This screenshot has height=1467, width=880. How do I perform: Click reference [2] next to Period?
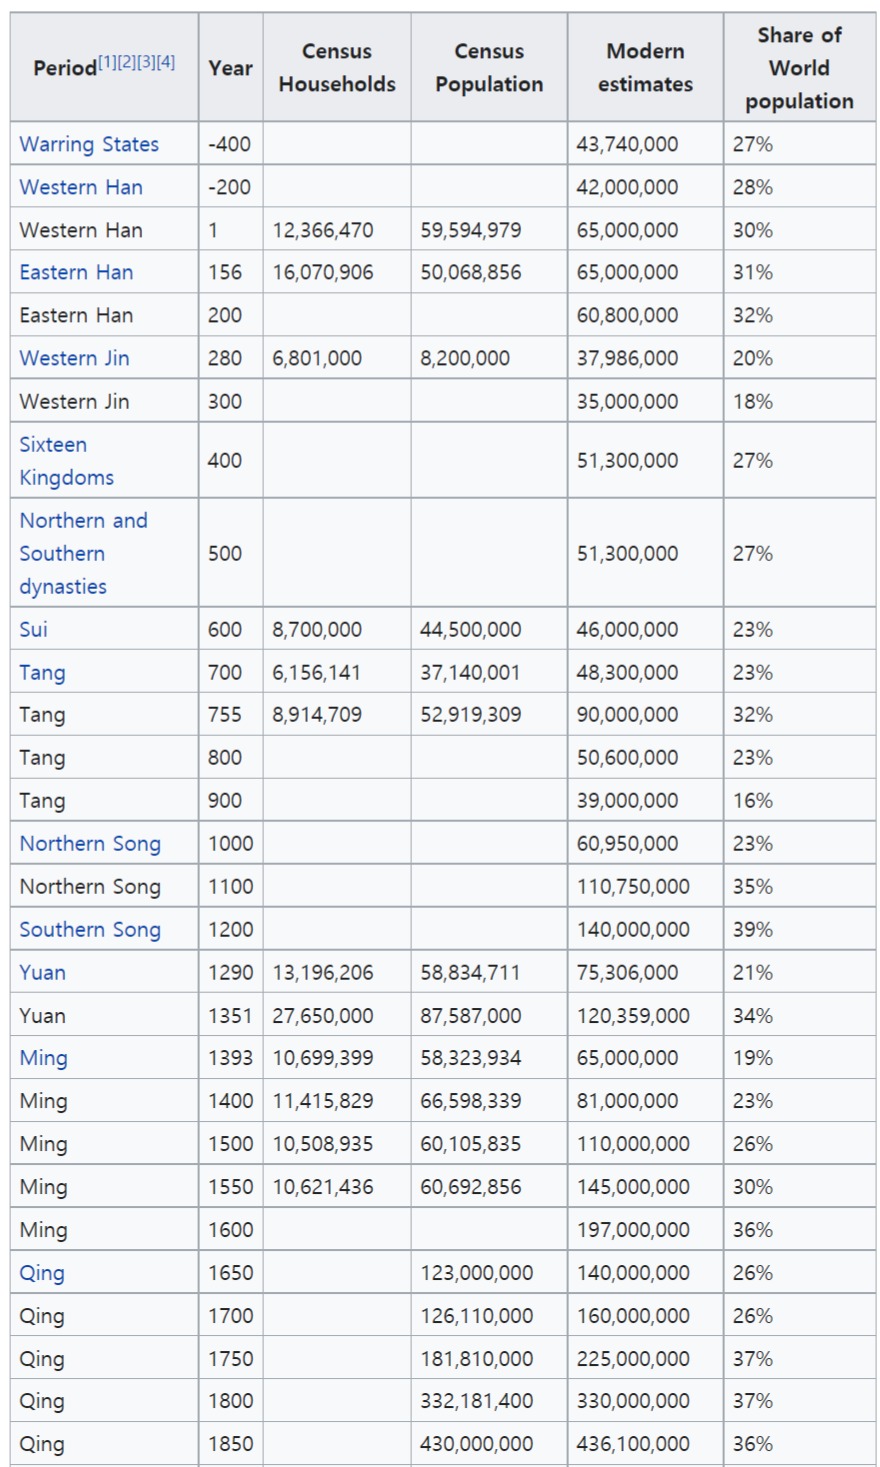coord(127,62)
